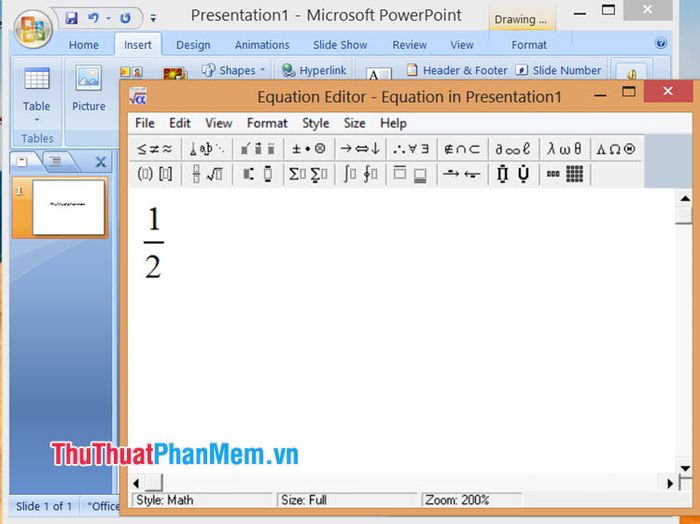Select slide 1 thumbnail

(68, 207)
